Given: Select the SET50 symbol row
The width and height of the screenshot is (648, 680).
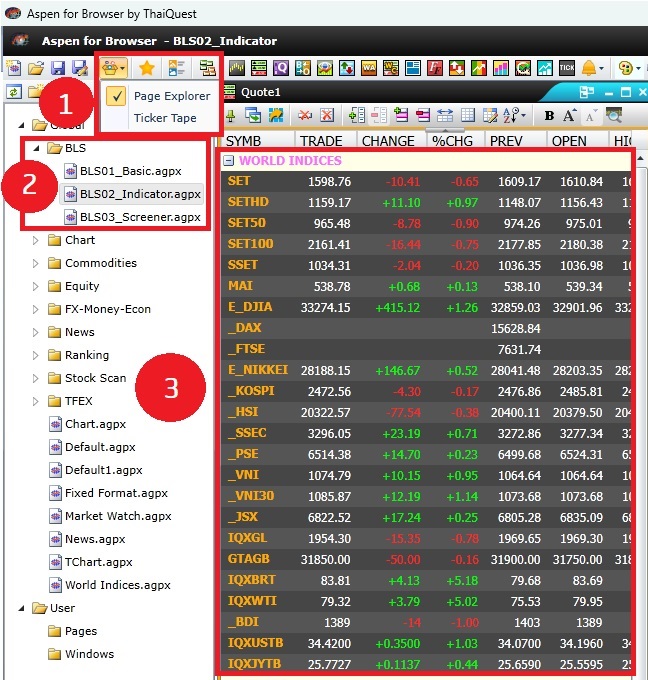Looking at the screenshot, I should [x=425, y=223].
